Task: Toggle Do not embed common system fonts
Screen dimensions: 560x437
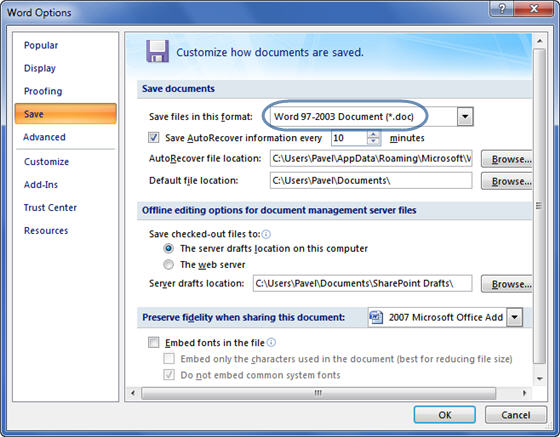Action: (169, 375)
